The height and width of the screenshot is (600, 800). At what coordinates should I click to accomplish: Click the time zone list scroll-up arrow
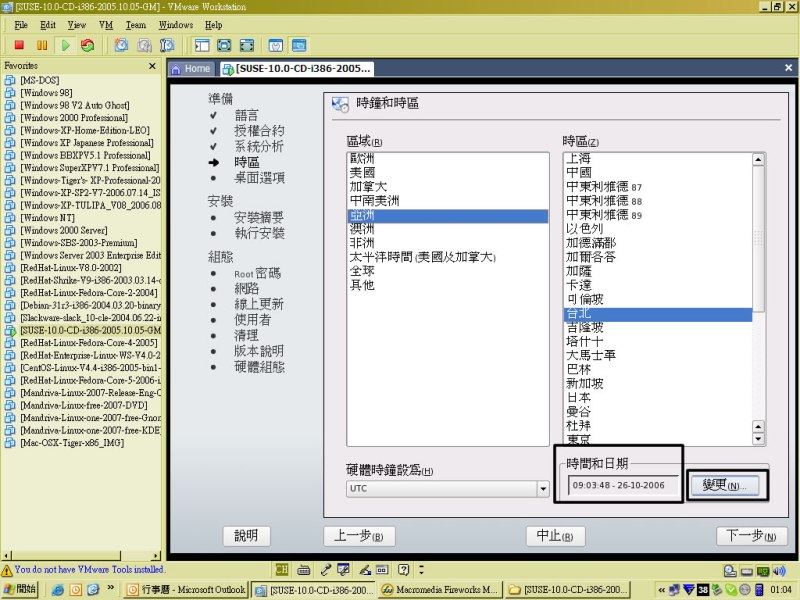(x=758, y=160)
